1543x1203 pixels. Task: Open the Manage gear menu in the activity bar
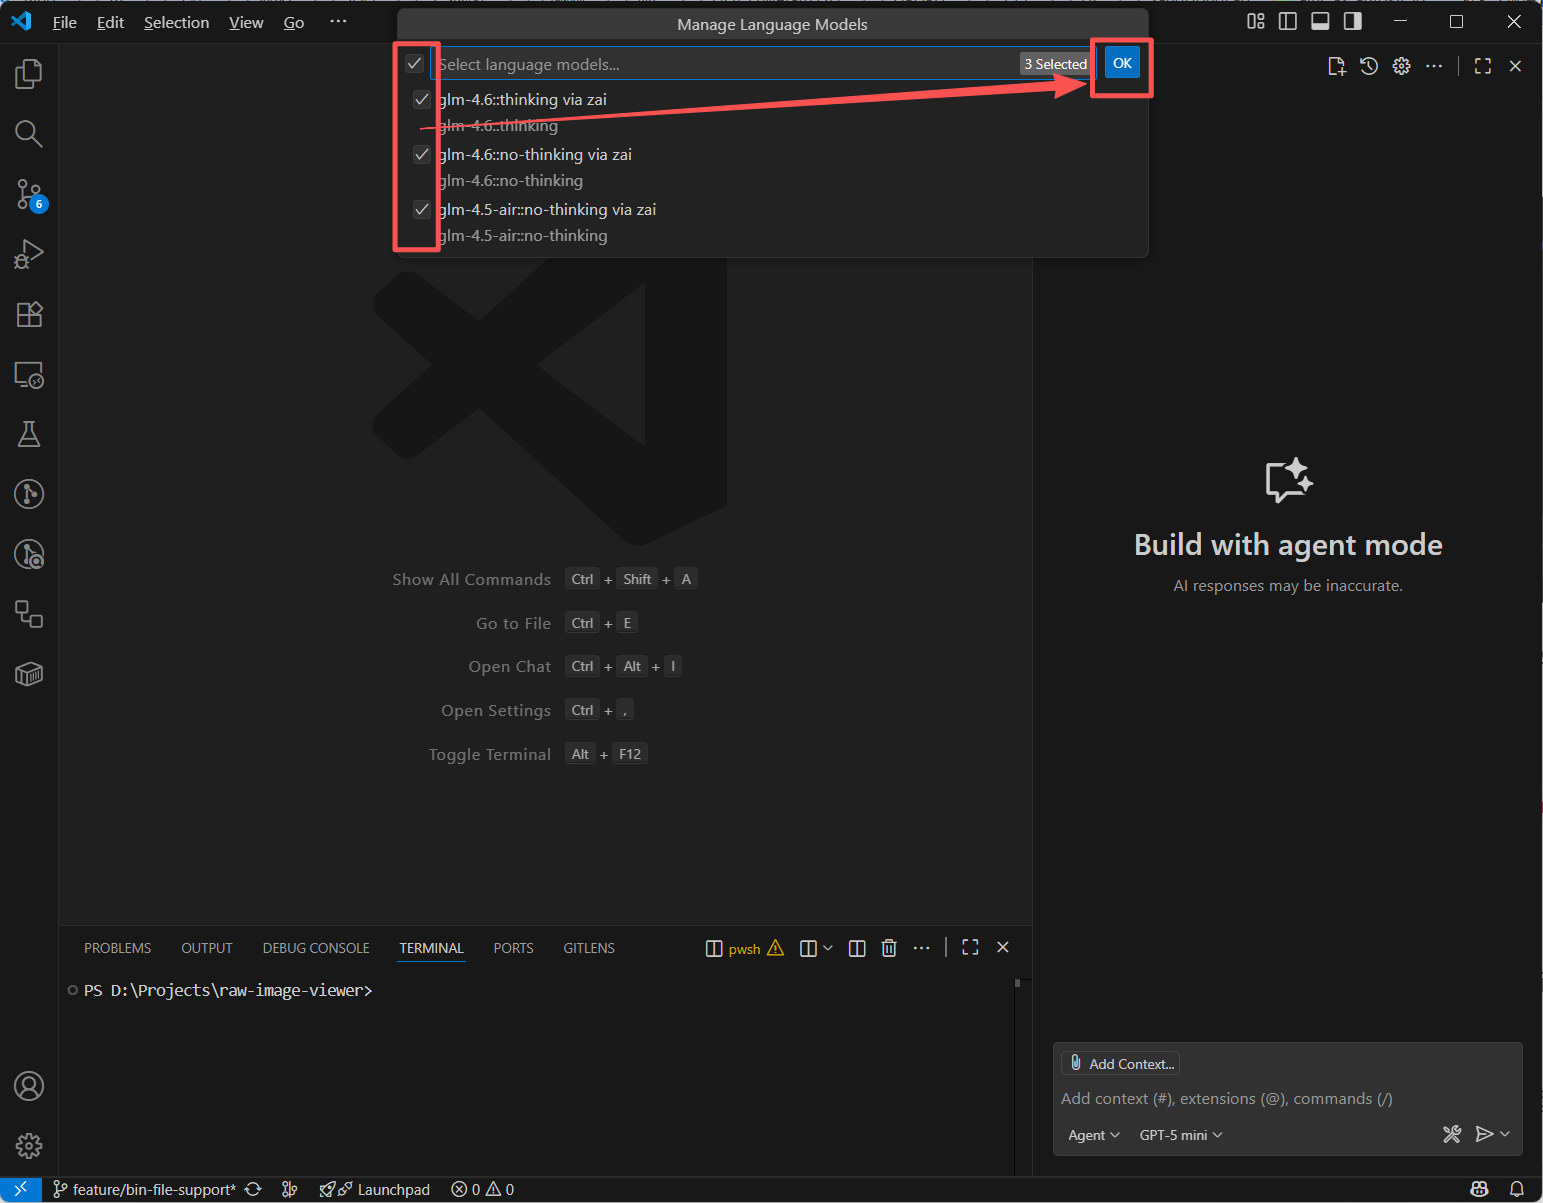[29, 1146]
